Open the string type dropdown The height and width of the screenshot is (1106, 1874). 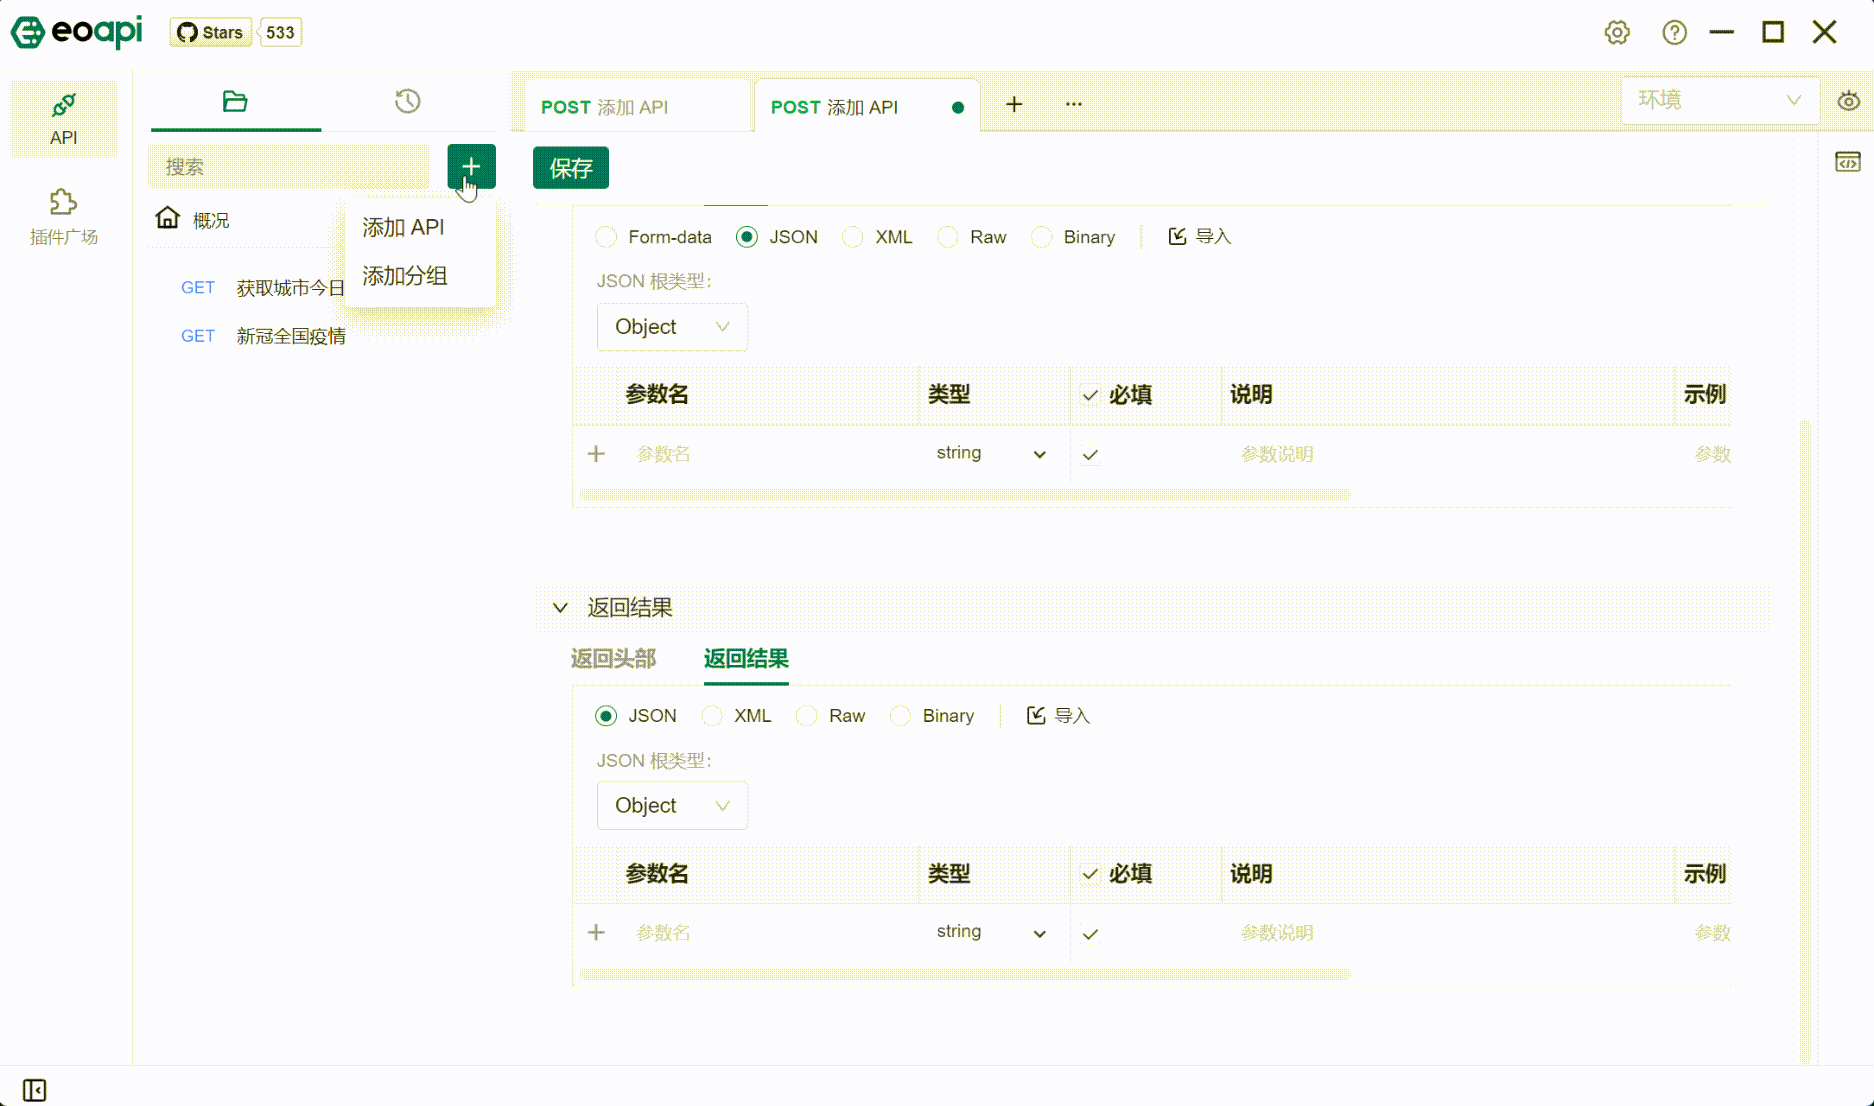point(991,453)
